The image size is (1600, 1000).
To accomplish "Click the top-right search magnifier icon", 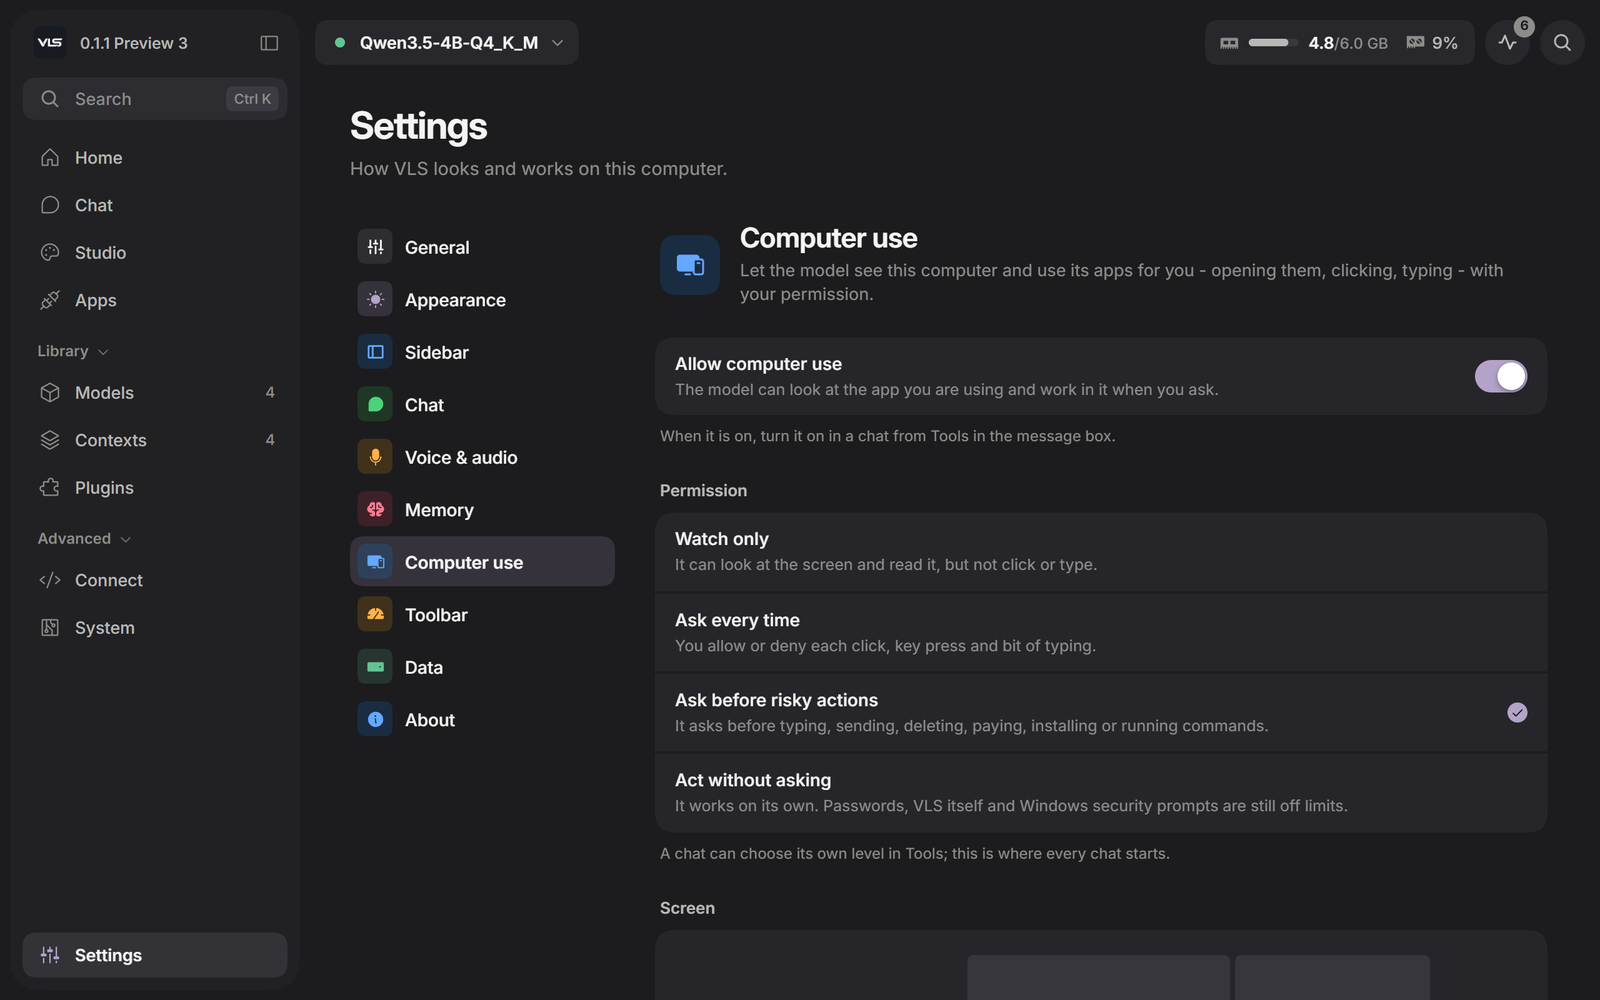I will [x=1562, y=43].
